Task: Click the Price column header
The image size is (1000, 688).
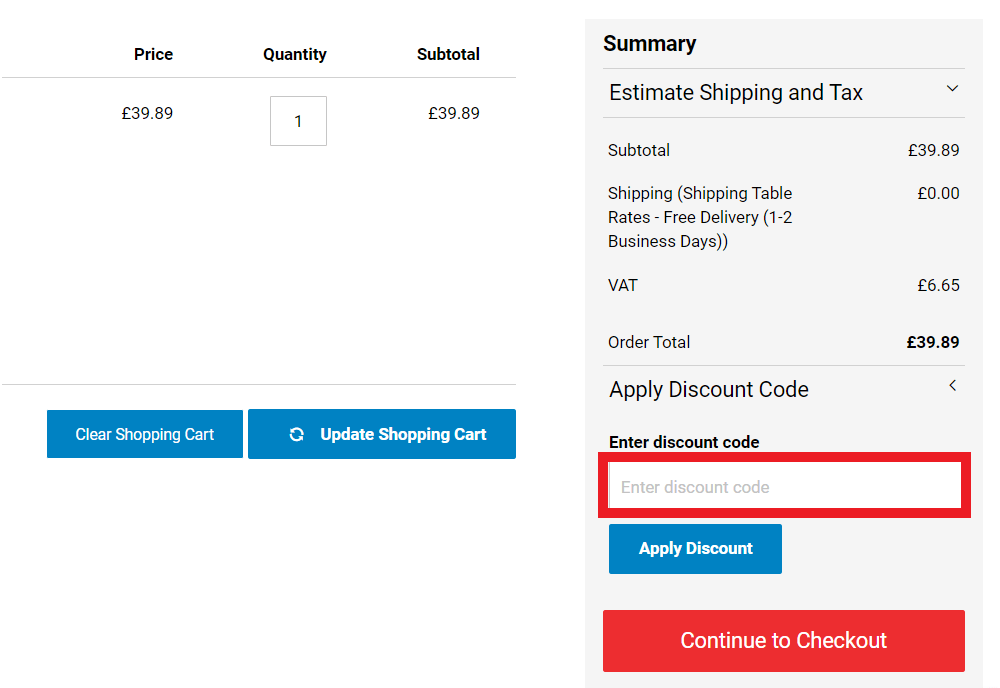Action: [153, 54]
